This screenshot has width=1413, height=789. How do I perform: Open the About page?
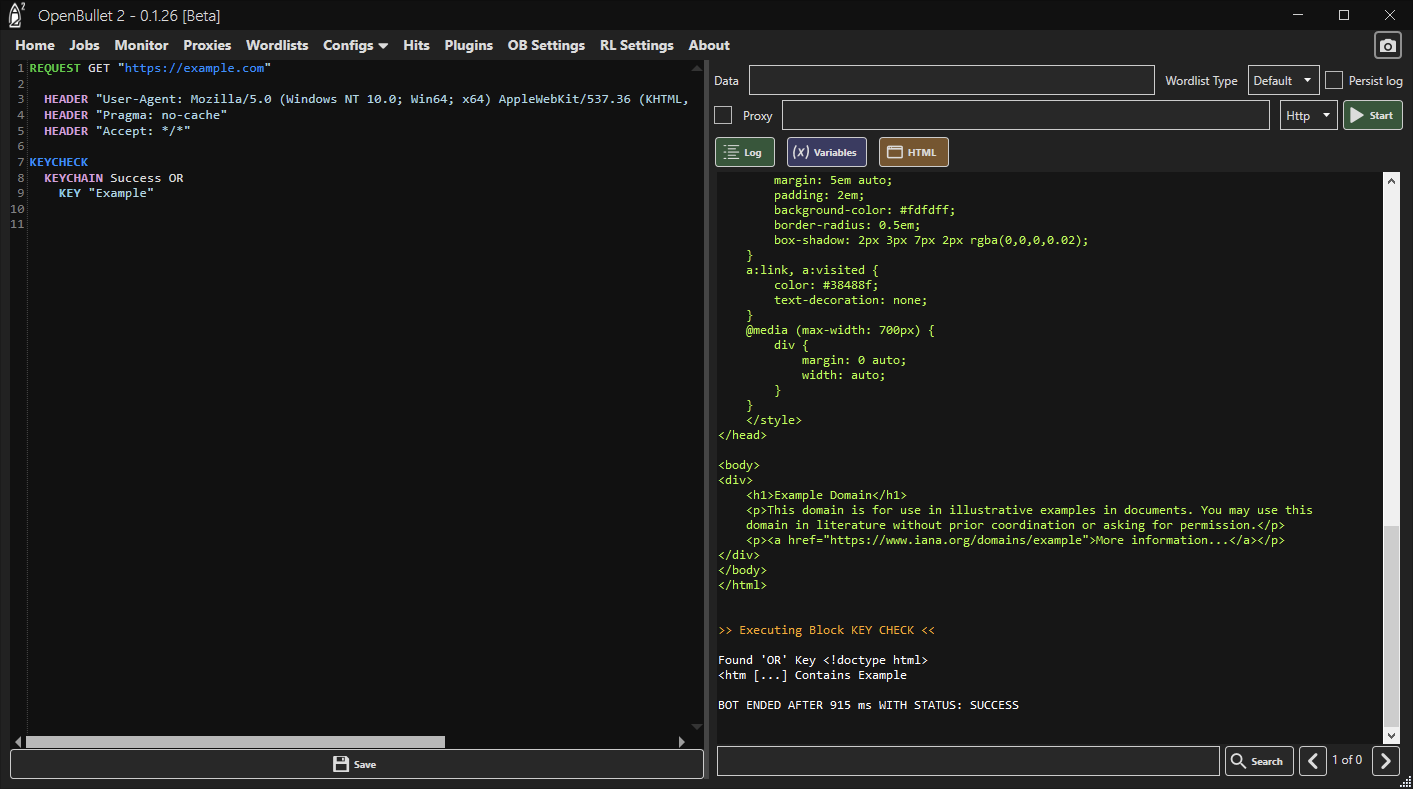pyautogui.click(x=709, y=45)
